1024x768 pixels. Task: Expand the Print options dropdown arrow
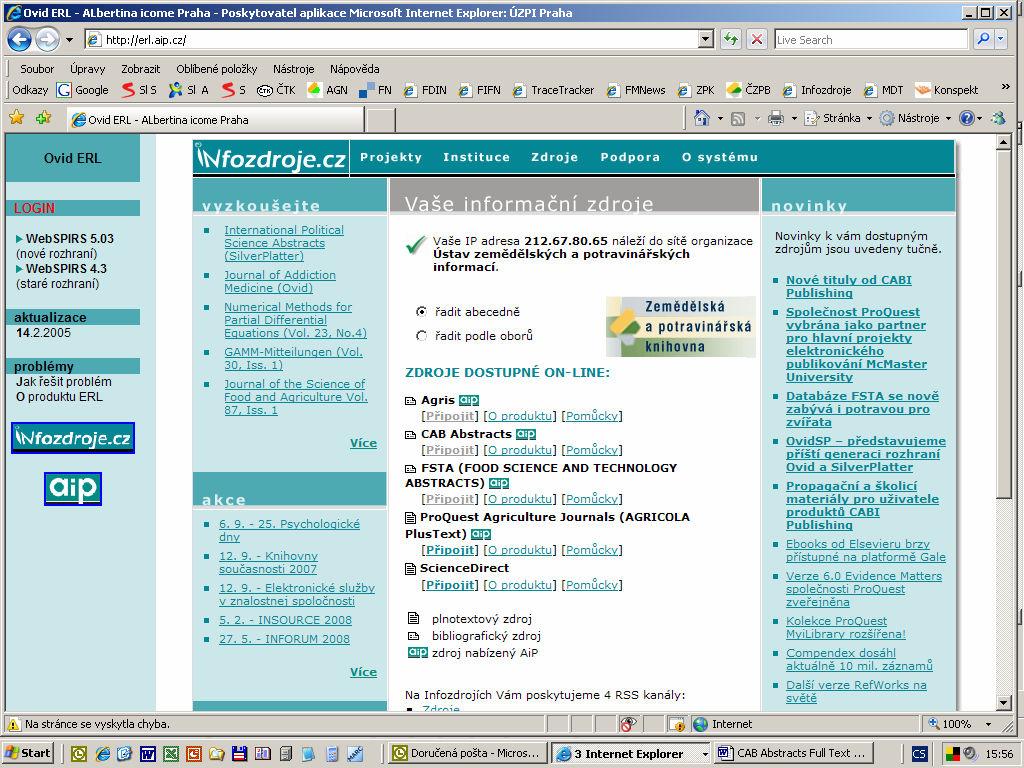point(794,118)
